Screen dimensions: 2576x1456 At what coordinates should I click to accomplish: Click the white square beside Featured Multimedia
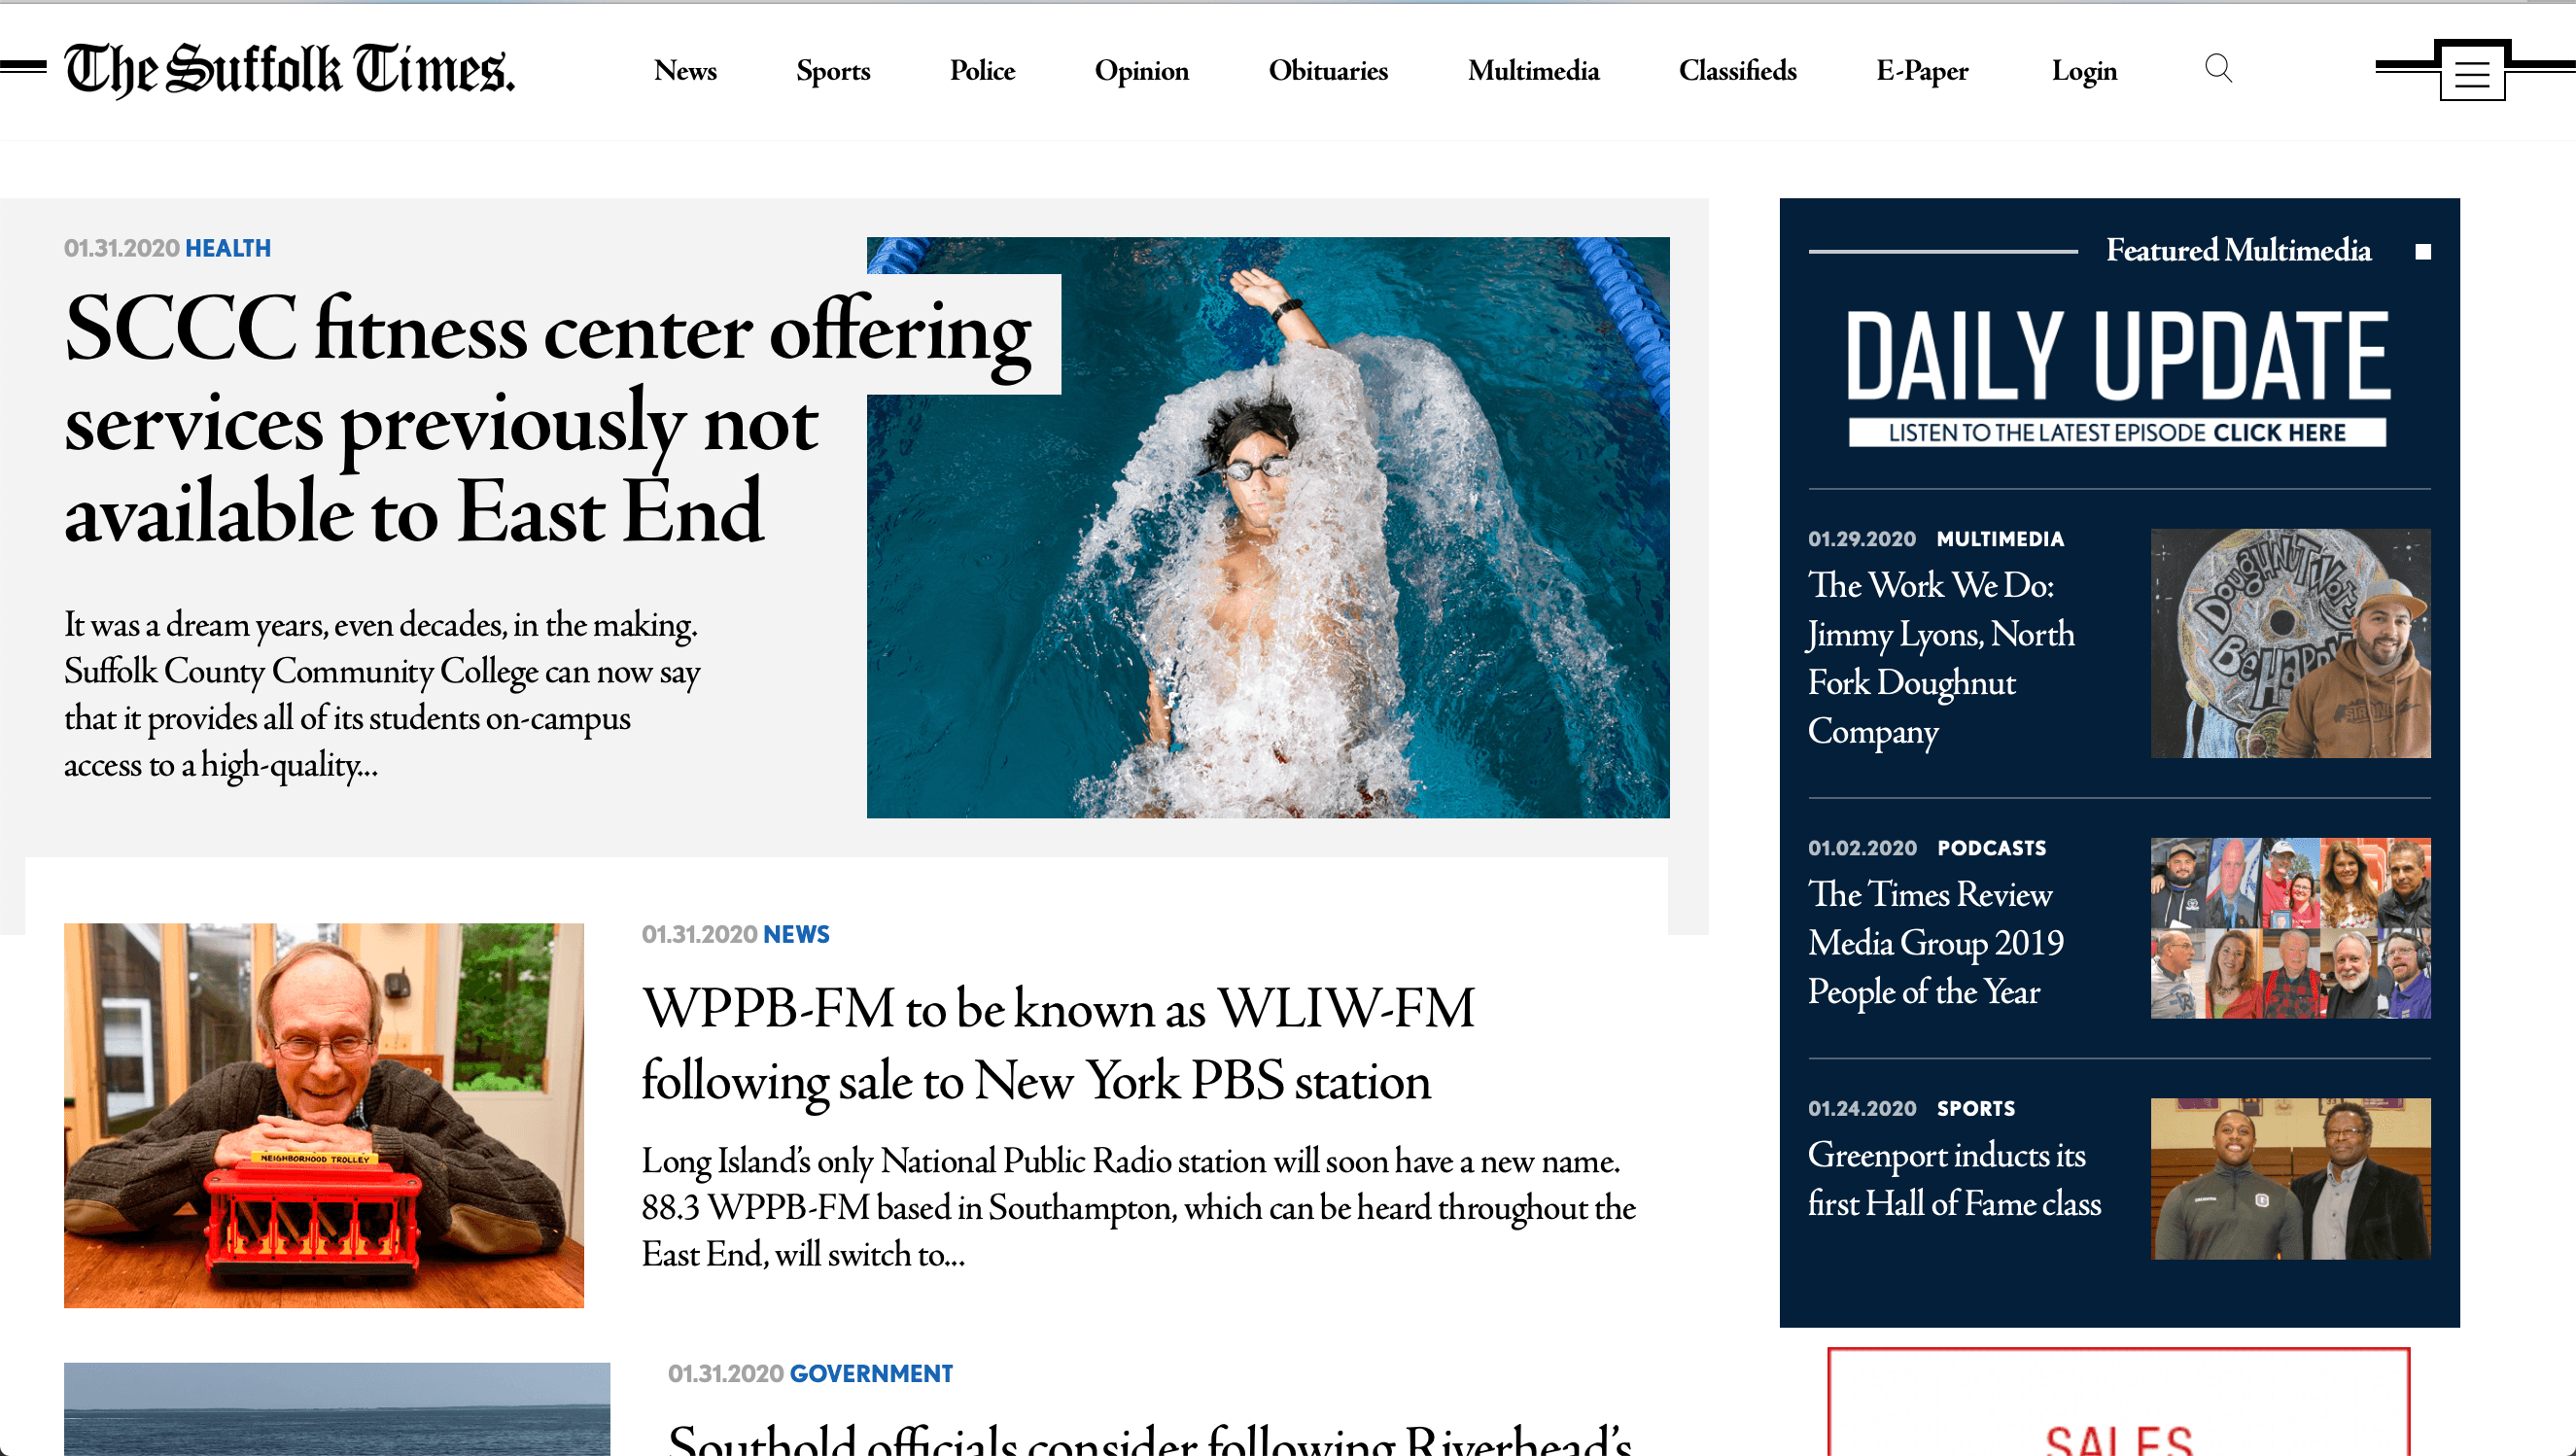click(x=2423, y=251)
